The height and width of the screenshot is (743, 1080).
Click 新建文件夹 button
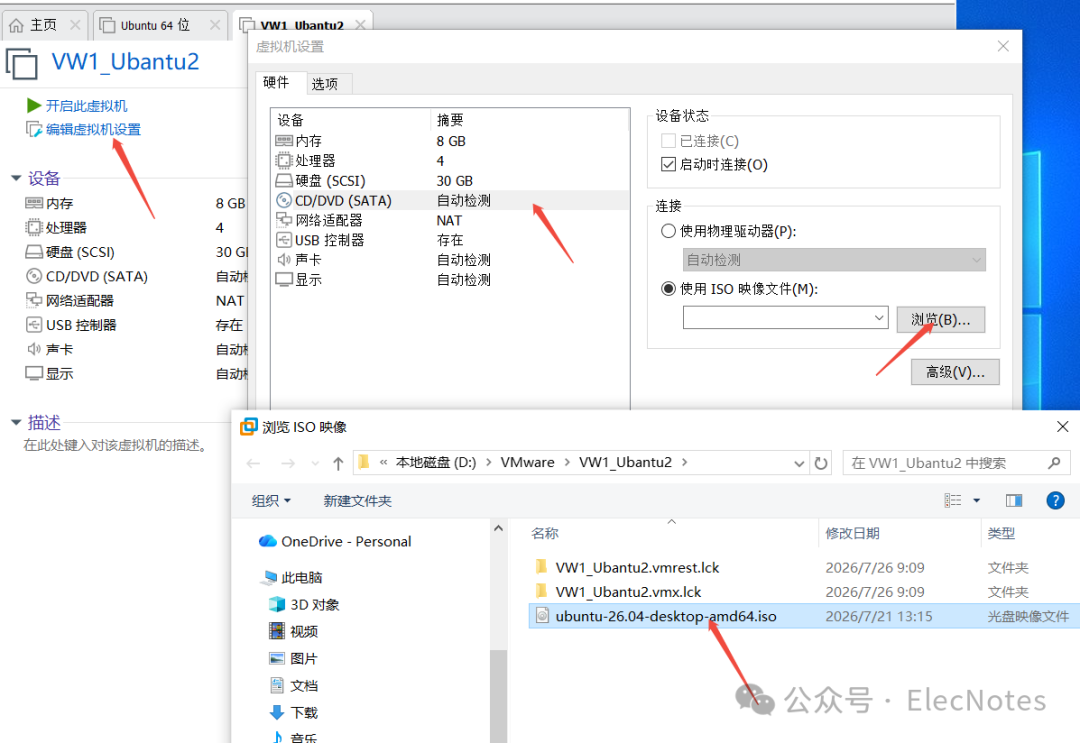[x=357, y=501]
